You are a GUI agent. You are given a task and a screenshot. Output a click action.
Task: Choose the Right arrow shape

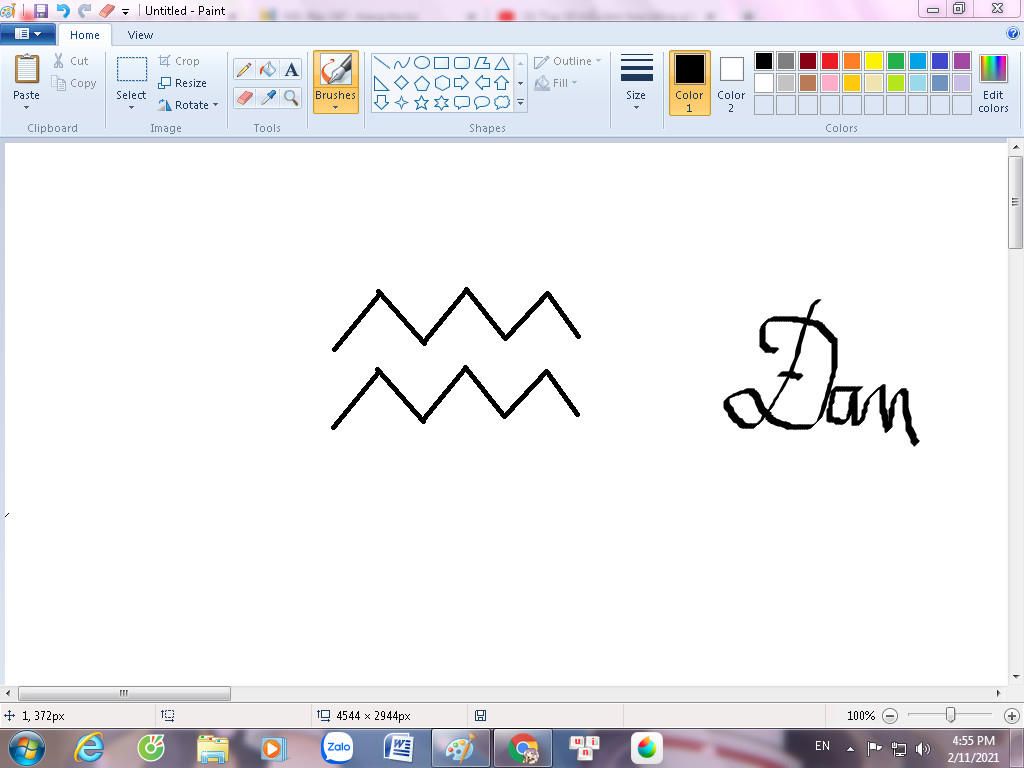[x=462, y=83]
